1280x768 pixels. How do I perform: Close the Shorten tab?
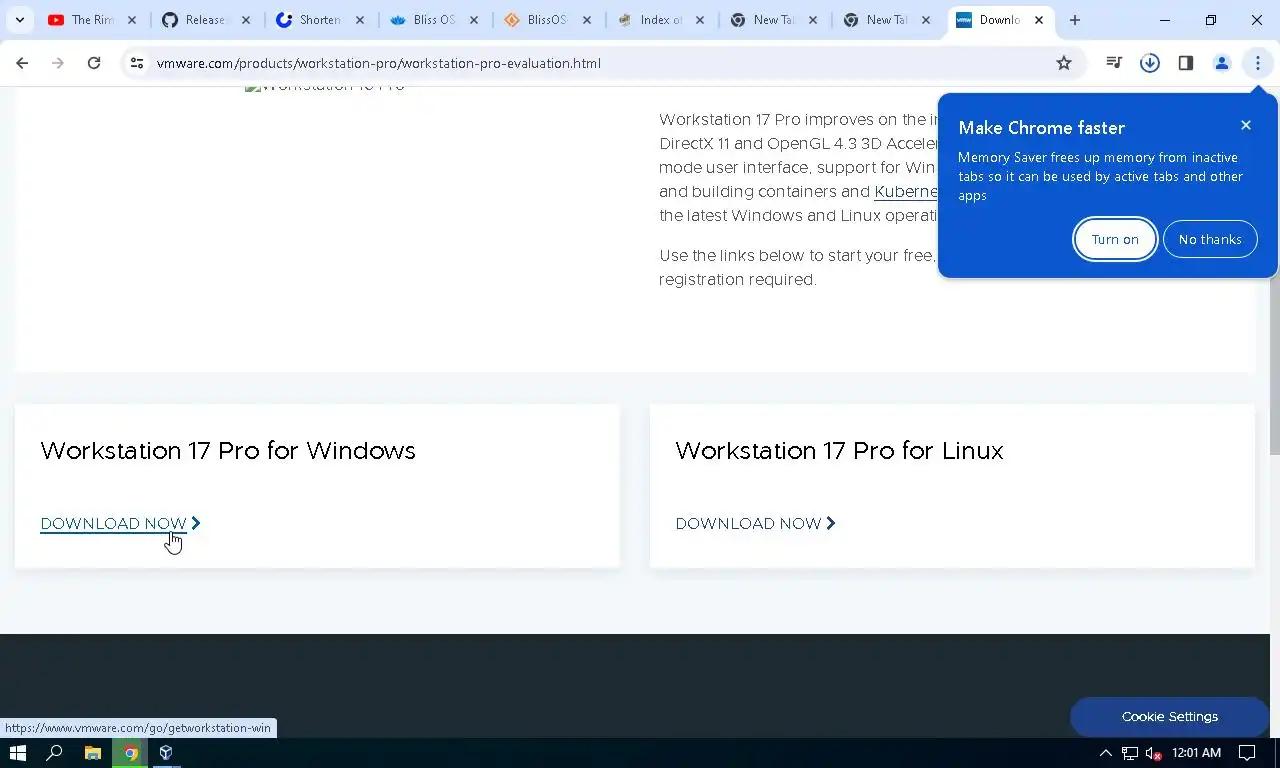pos(359,20)
